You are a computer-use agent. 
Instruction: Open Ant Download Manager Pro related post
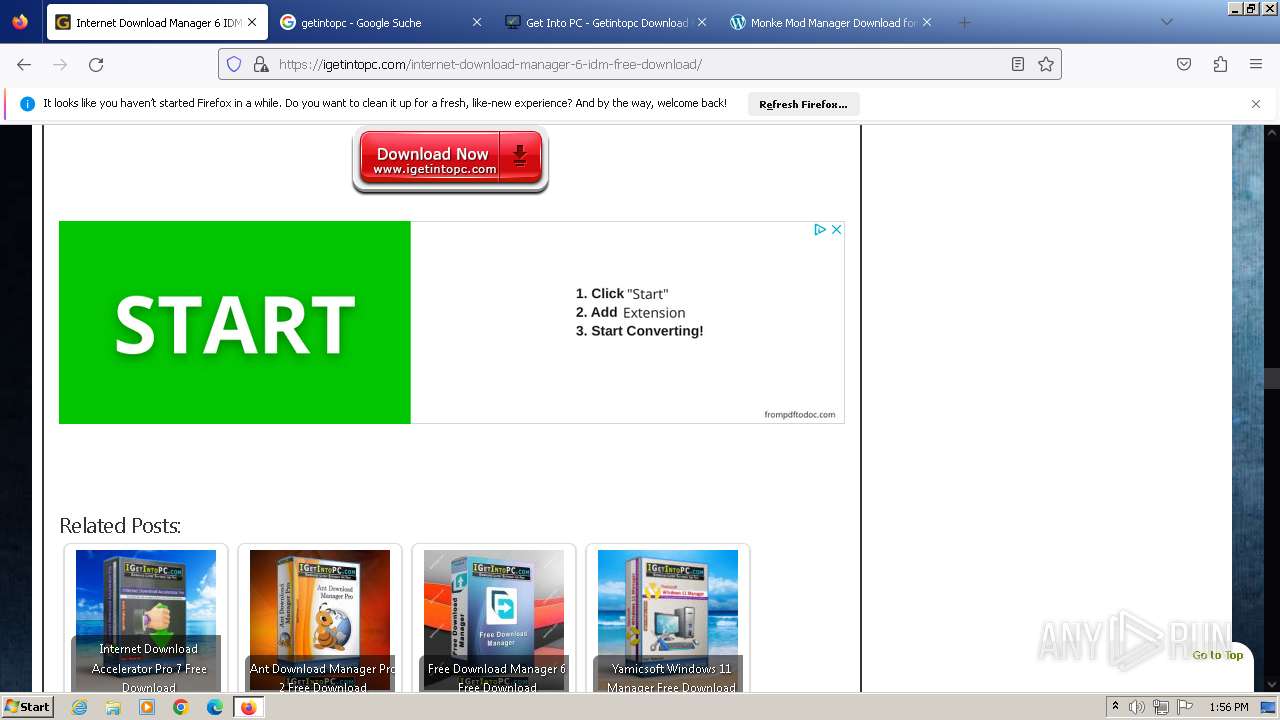(320, 620)
